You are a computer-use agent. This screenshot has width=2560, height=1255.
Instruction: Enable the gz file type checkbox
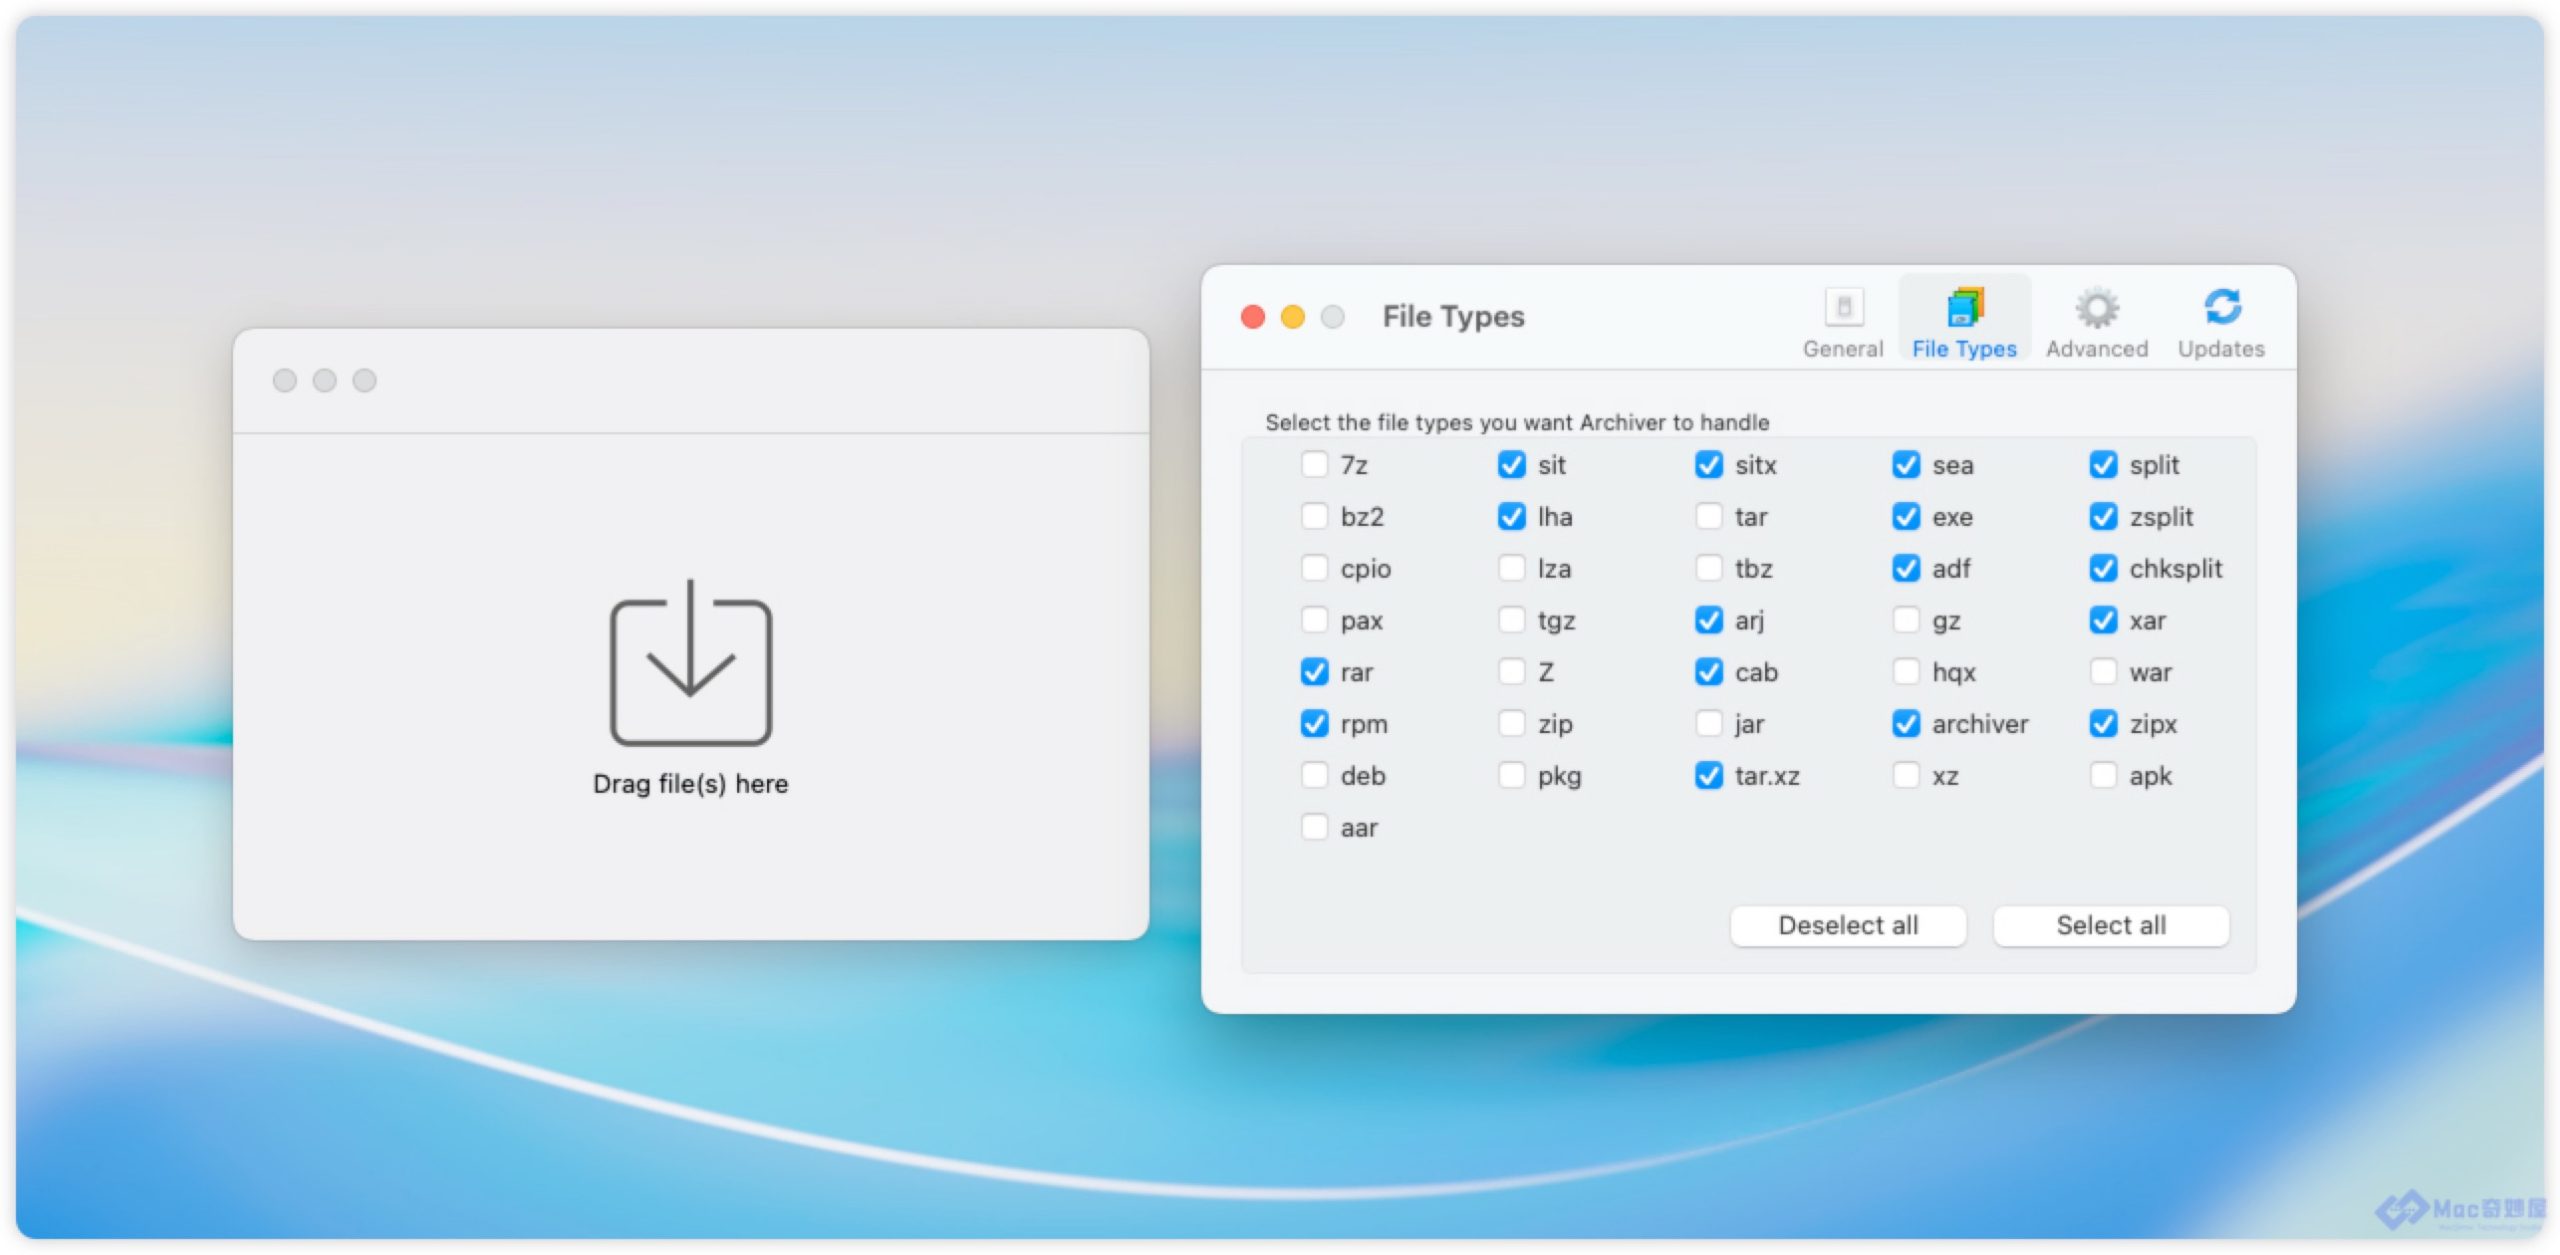pyautogui.click(x=1906, y=621)
